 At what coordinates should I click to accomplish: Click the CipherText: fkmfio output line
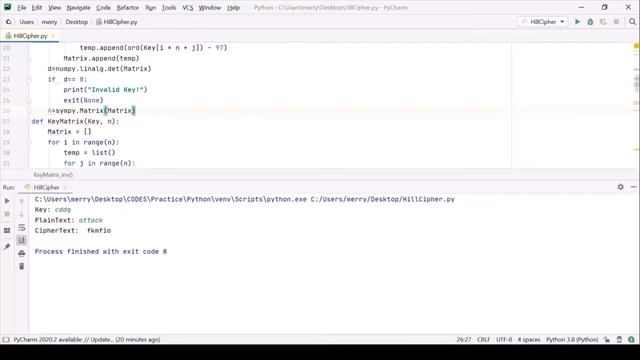click(73, 231)
